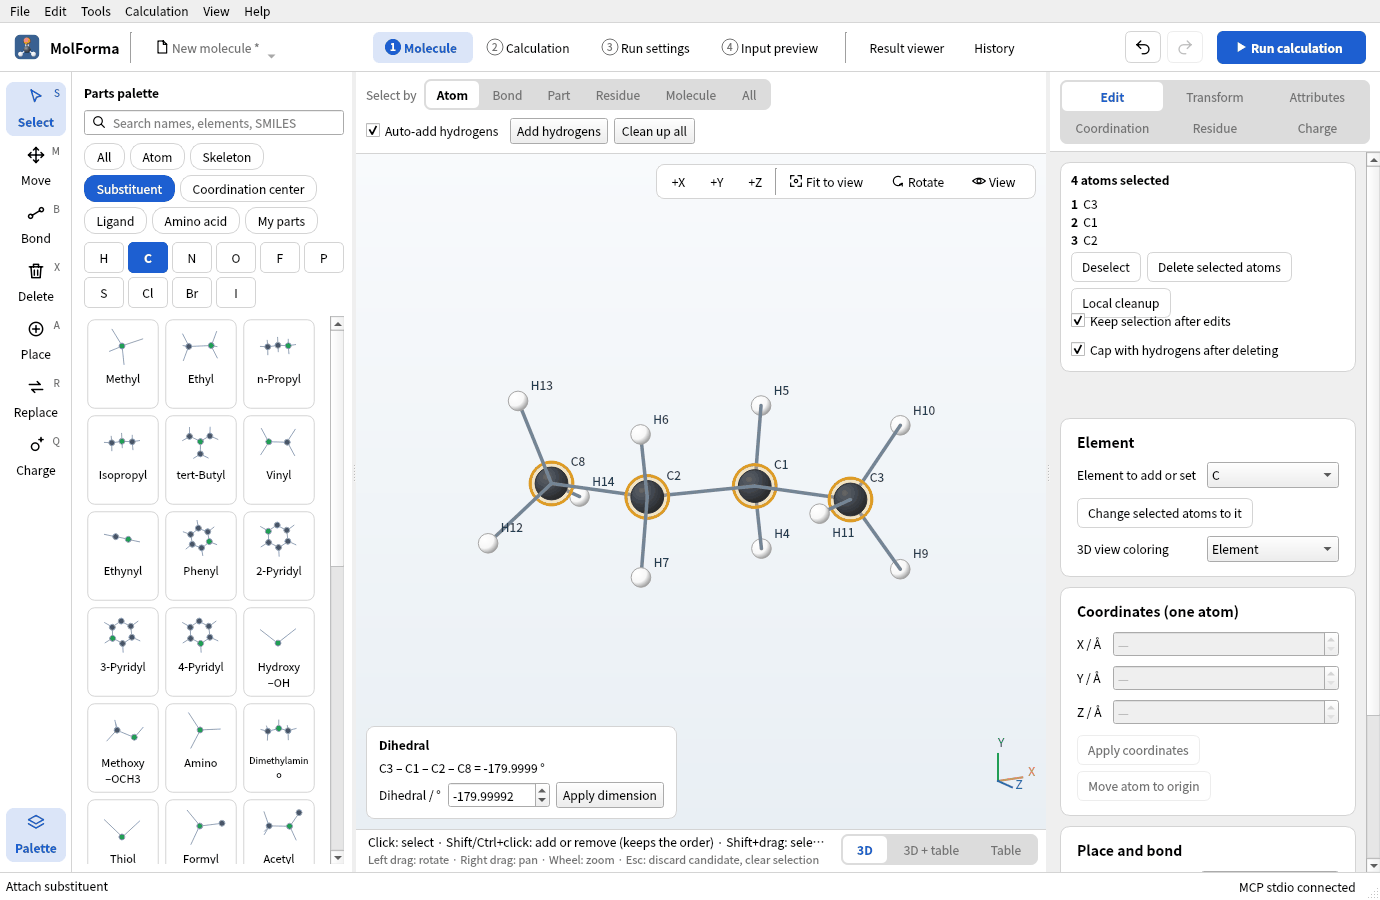Click the parts palette search field
Screen dimensions: 1380x900
tap(214, 123)
